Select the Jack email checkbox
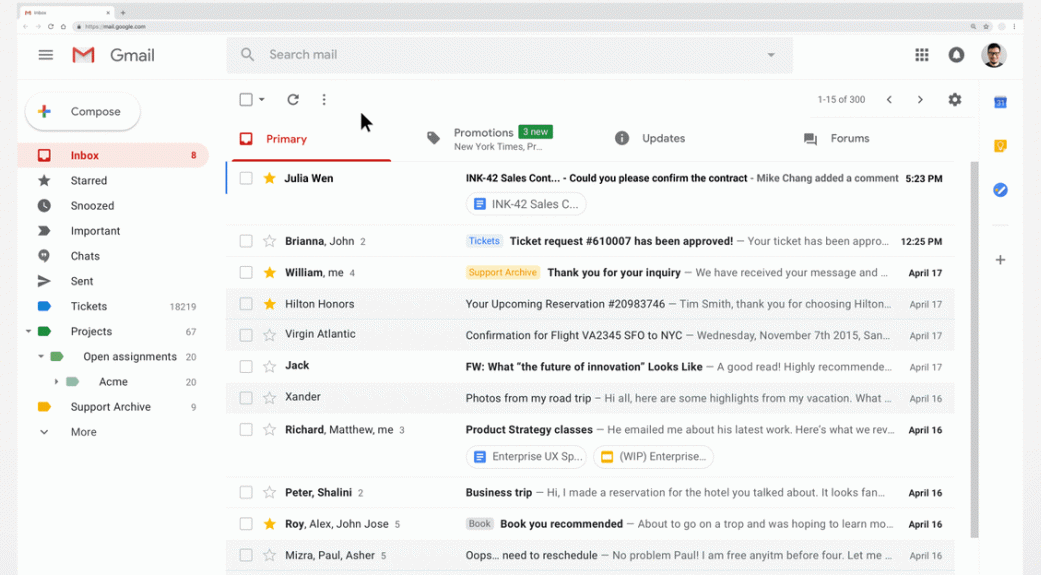1041x575 pixels. pyautogui.click(x=246, y=367)
